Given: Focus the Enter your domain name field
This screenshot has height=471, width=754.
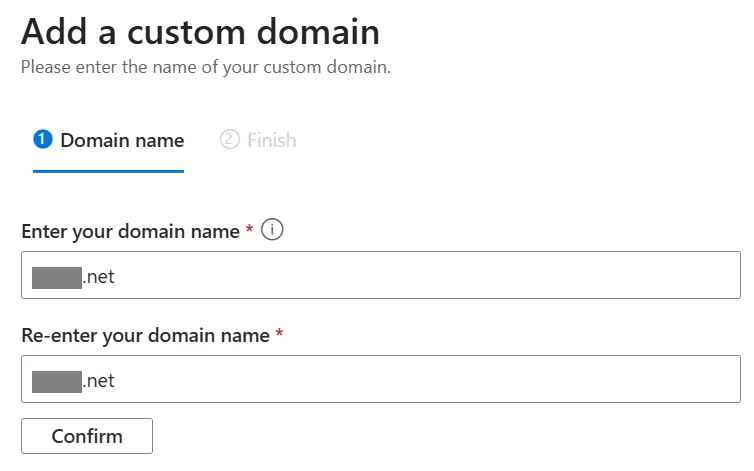Looking at the screenshot, I should point(381,275).
